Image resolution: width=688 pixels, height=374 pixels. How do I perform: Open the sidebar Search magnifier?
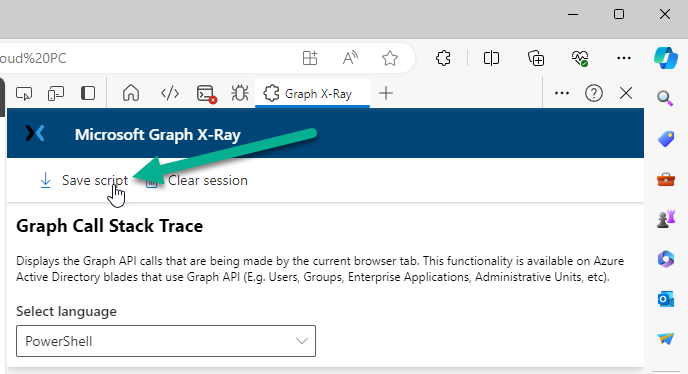pos(665,98)
